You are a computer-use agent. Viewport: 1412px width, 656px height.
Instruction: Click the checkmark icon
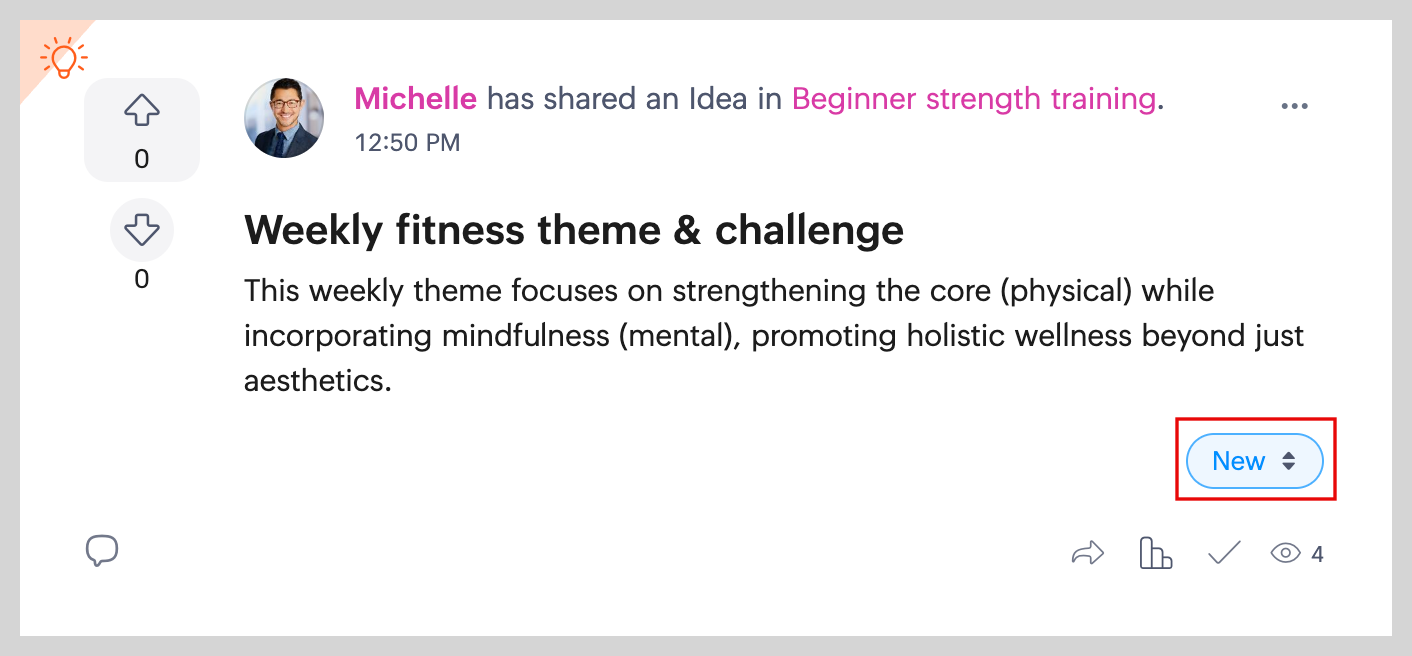(x=1224, y=553)
